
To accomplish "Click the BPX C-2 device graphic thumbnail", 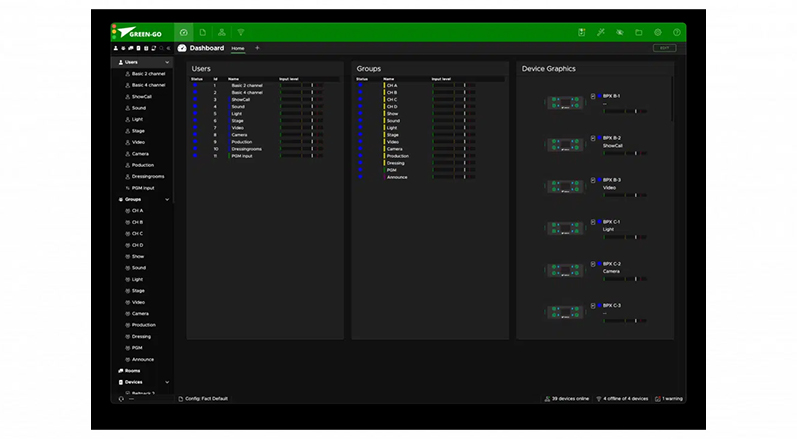I will (x=565, y=270).
